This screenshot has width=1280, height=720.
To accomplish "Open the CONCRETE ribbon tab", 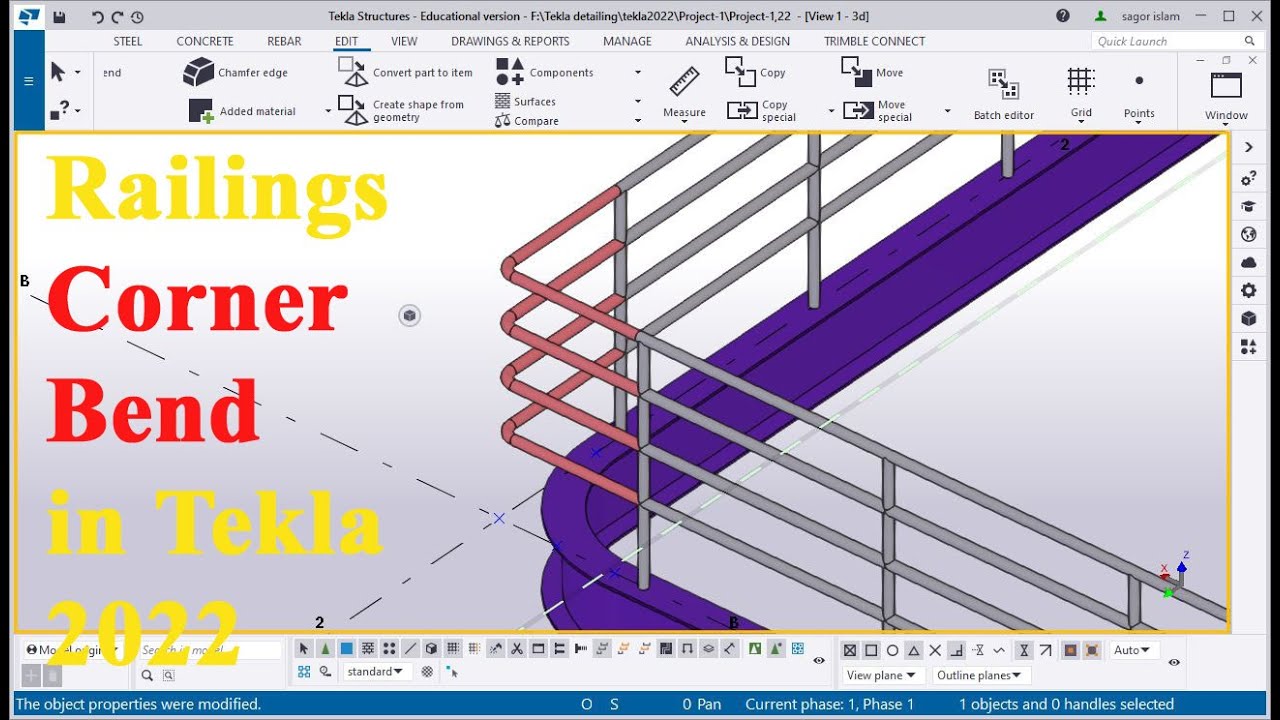I will 205,41.
